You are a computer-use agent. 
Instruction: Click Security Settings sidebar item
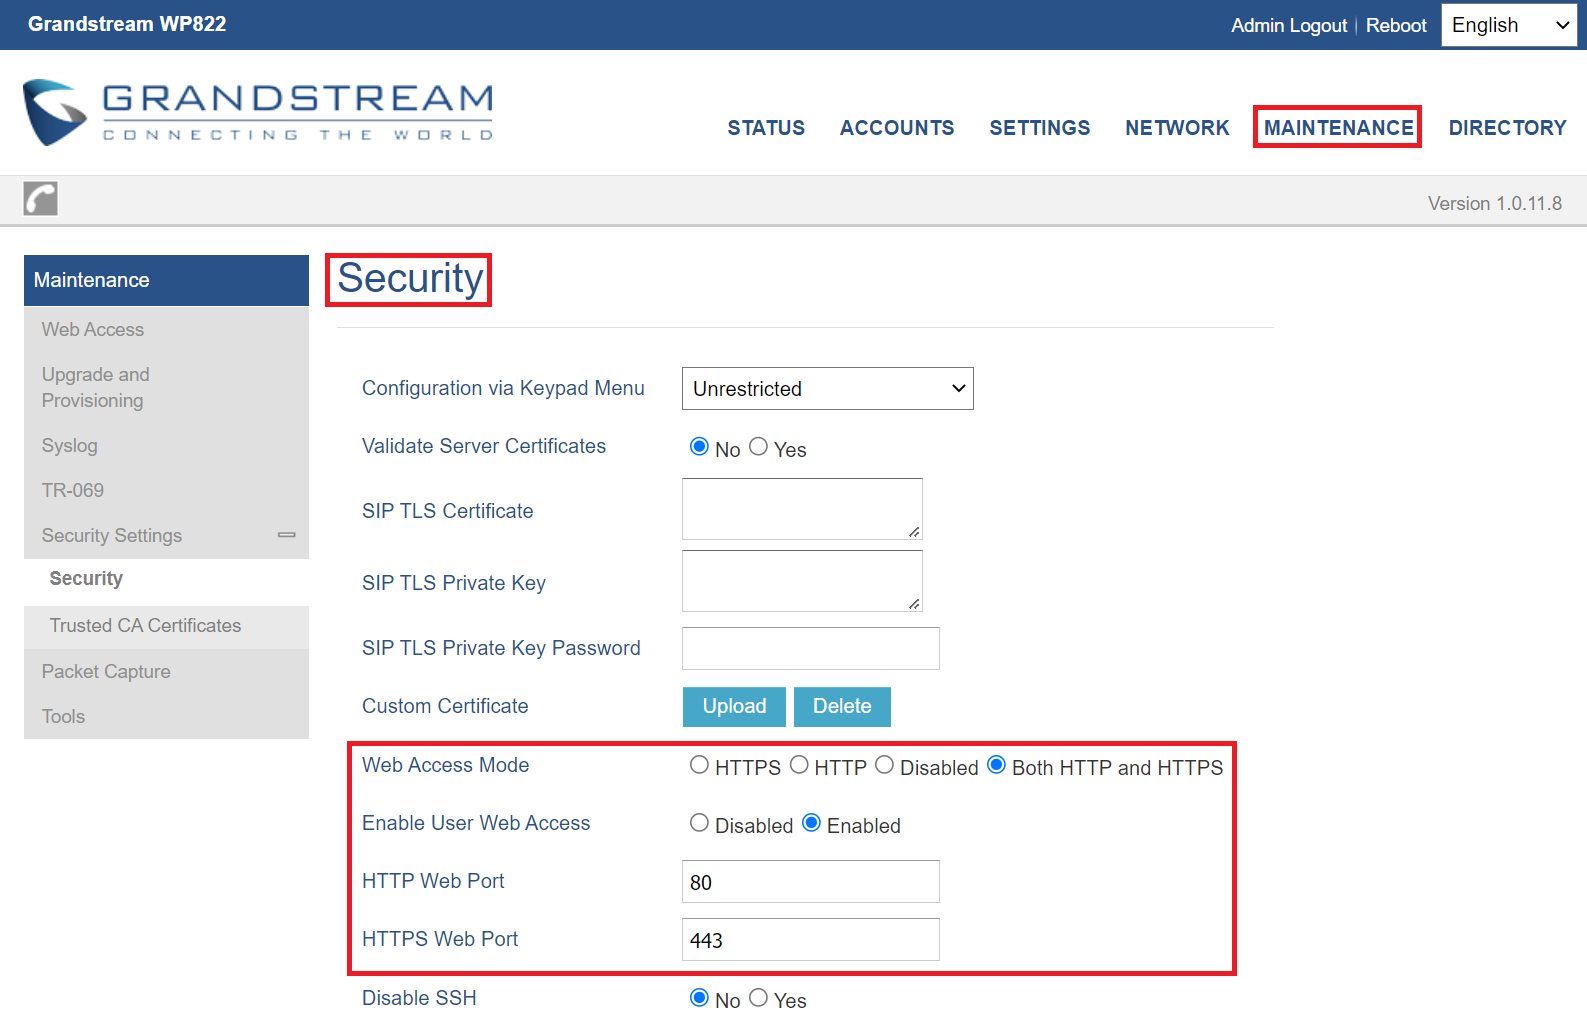pos(166,536)
